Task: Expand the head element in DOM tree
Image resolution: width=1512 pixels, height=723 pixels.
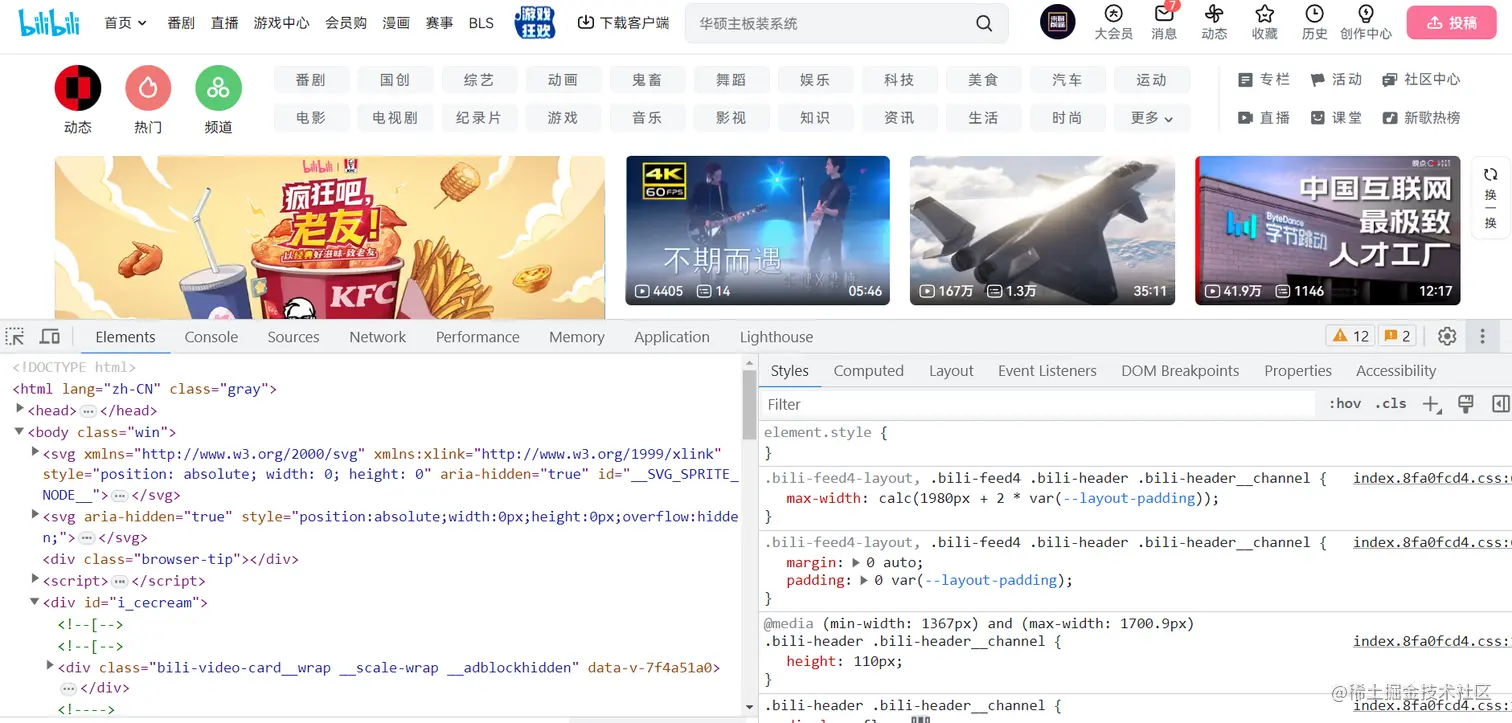Action: 20,410
